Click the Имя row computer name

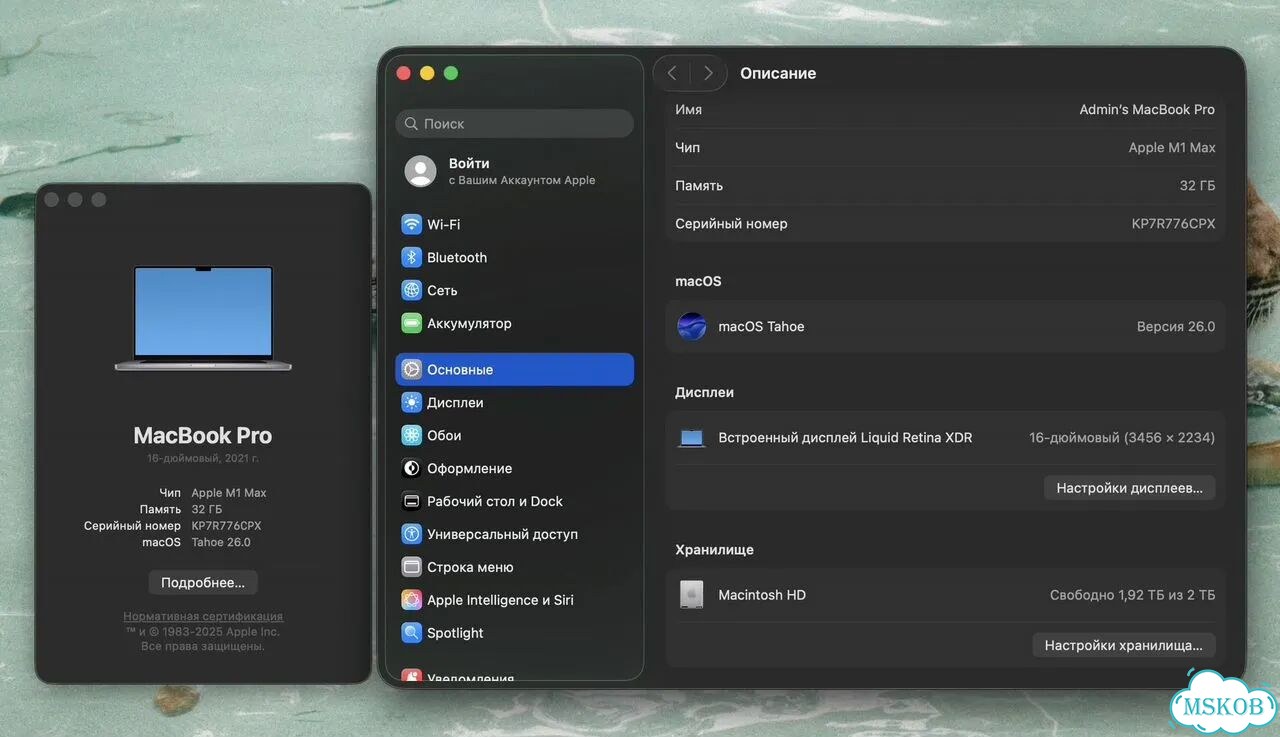945,110
